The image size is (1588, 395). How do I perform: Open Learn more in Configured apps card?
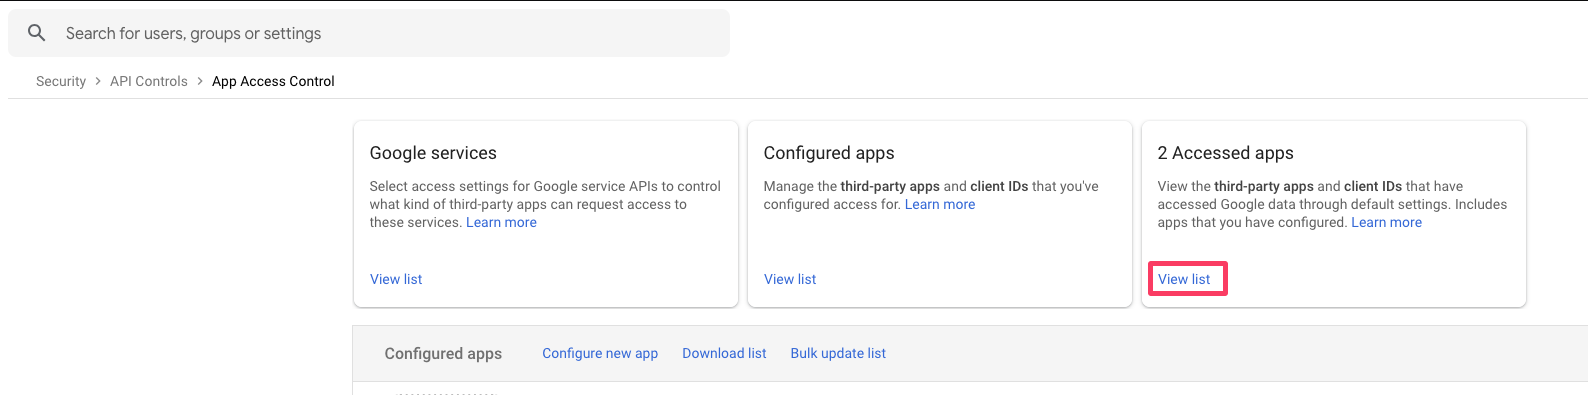pyautogui.click(x=940, y=204)
